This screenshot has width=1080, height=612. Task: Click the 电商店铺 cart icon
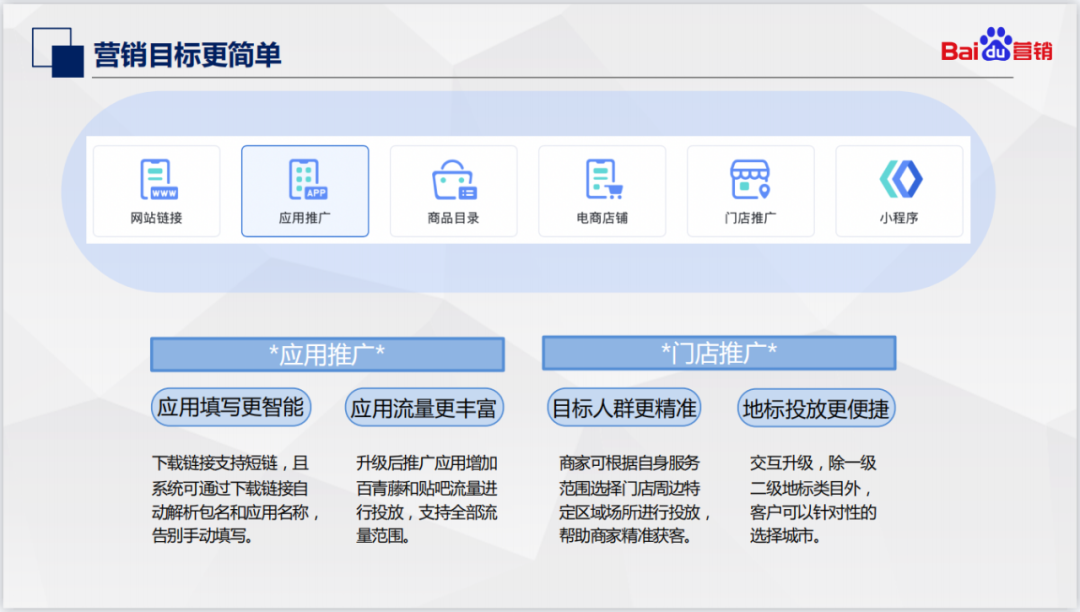tap(604, 180)
